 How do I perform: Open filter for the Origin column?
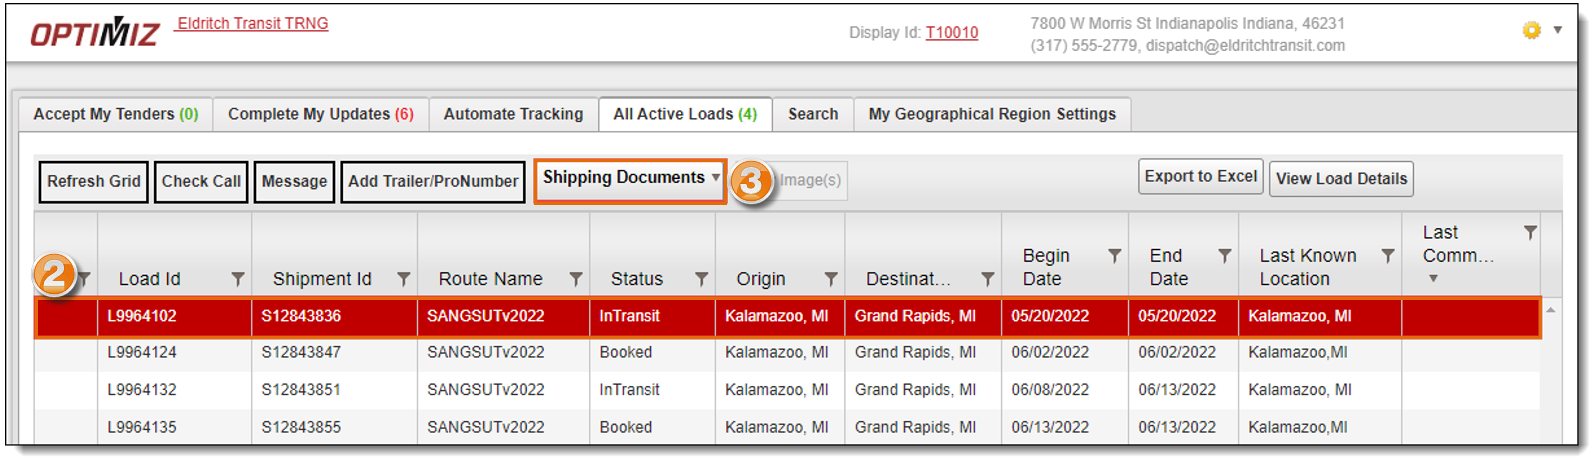coord(830,279)
